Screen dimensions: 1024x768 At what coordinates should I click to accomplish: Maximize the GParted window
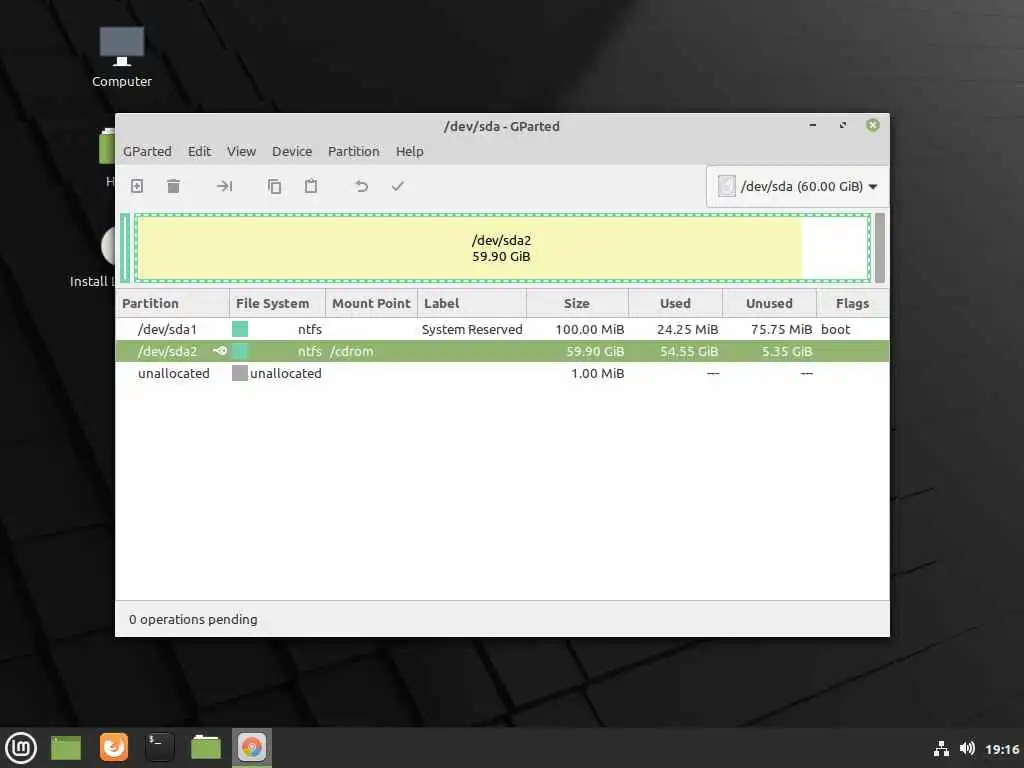(x=843, y=125)
